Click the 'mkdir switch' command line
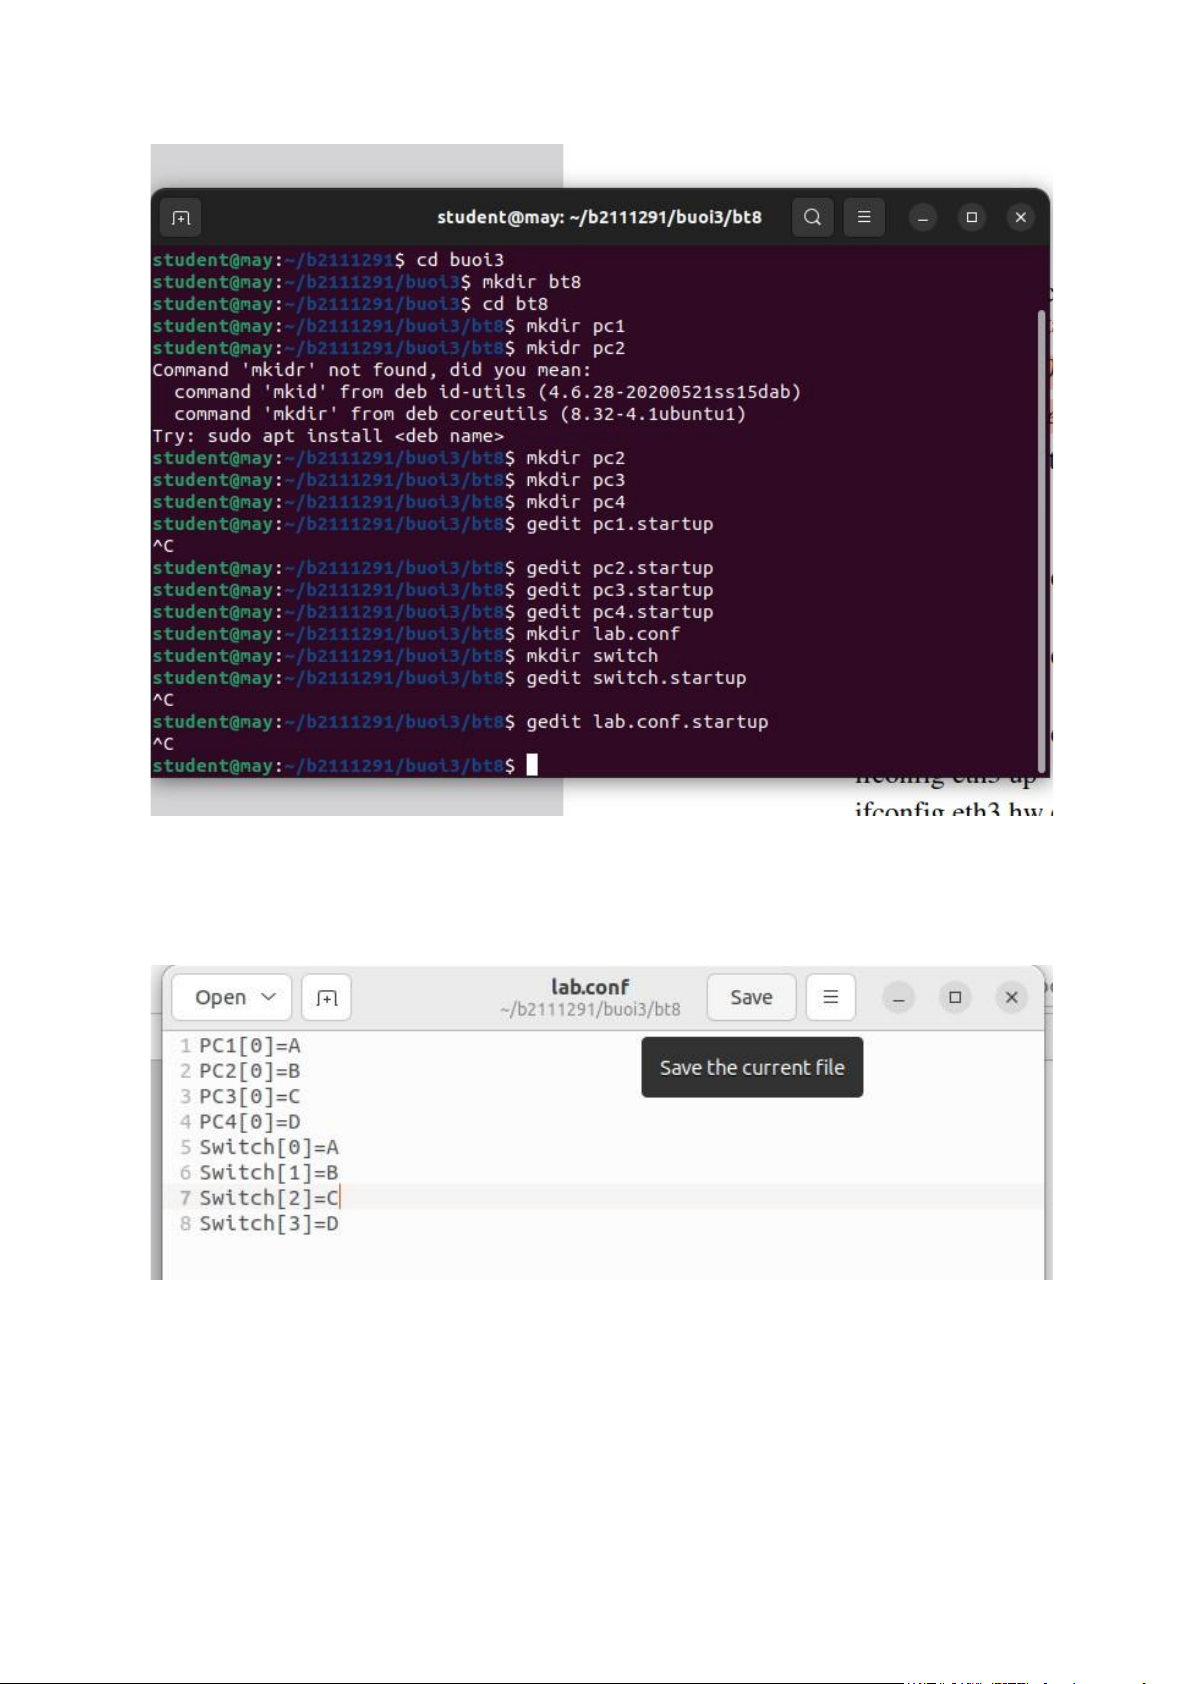Image resolution: width=1192 pixels, height=1684 pixels. coord(405,656)
